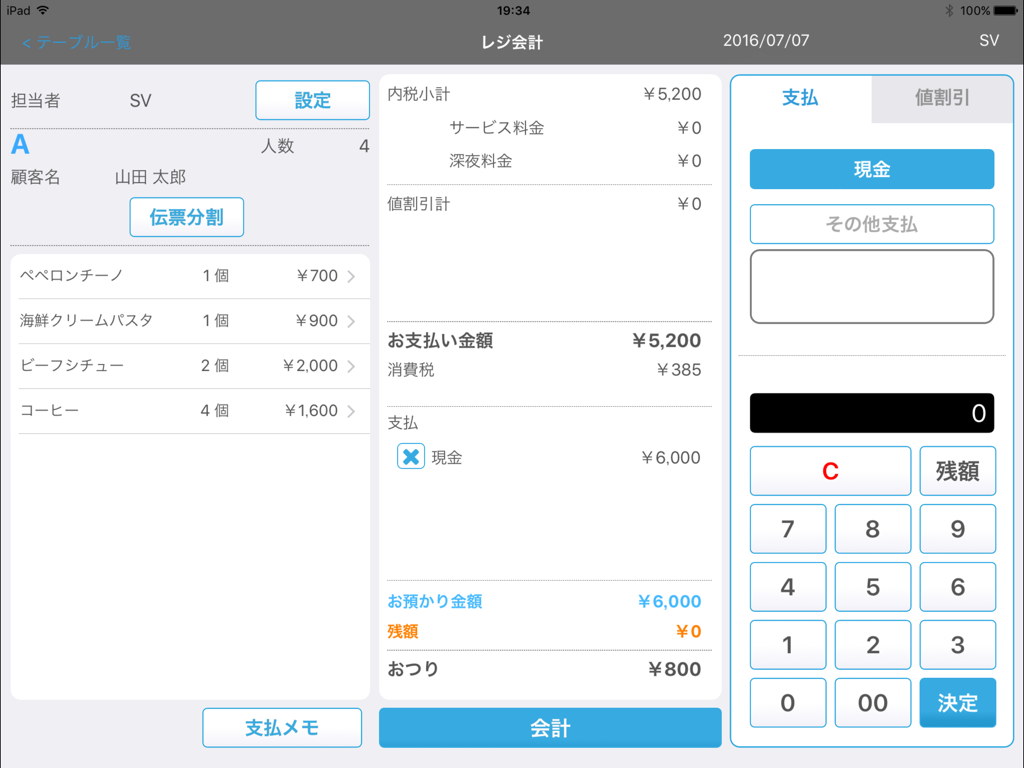Select 現金 as the payment method

point(871,169)
